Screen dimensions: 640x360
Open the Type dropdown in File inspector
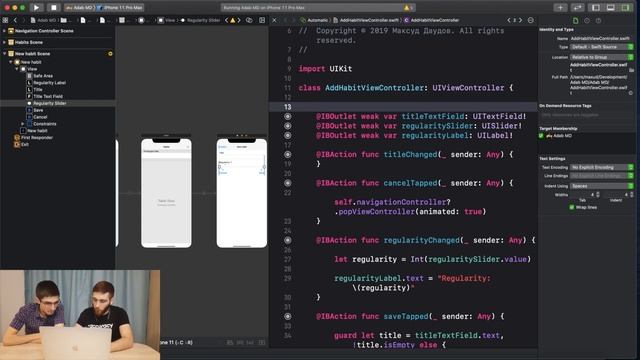coord(602,47)
